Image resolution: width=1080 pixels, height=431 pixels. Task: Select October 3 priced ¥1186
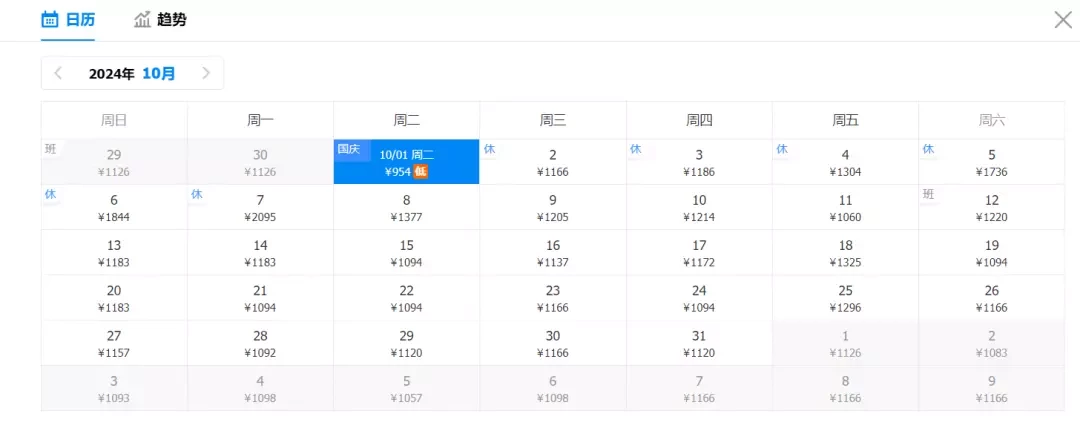click(x=699, y=162)
